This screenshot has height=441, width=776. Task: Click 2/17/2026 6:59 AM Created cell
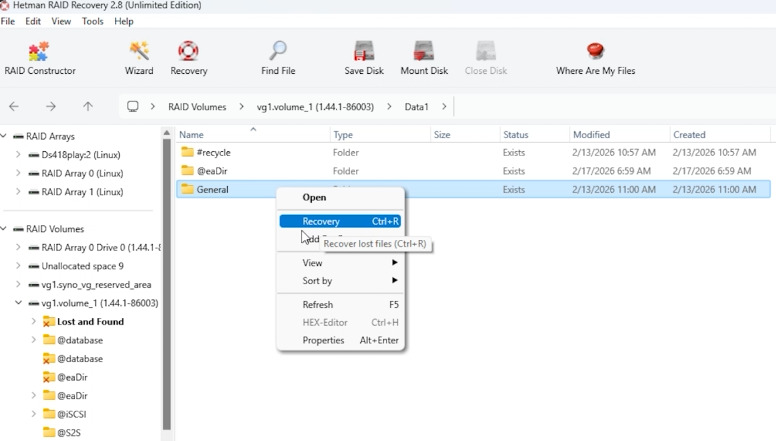click(712, 171)
